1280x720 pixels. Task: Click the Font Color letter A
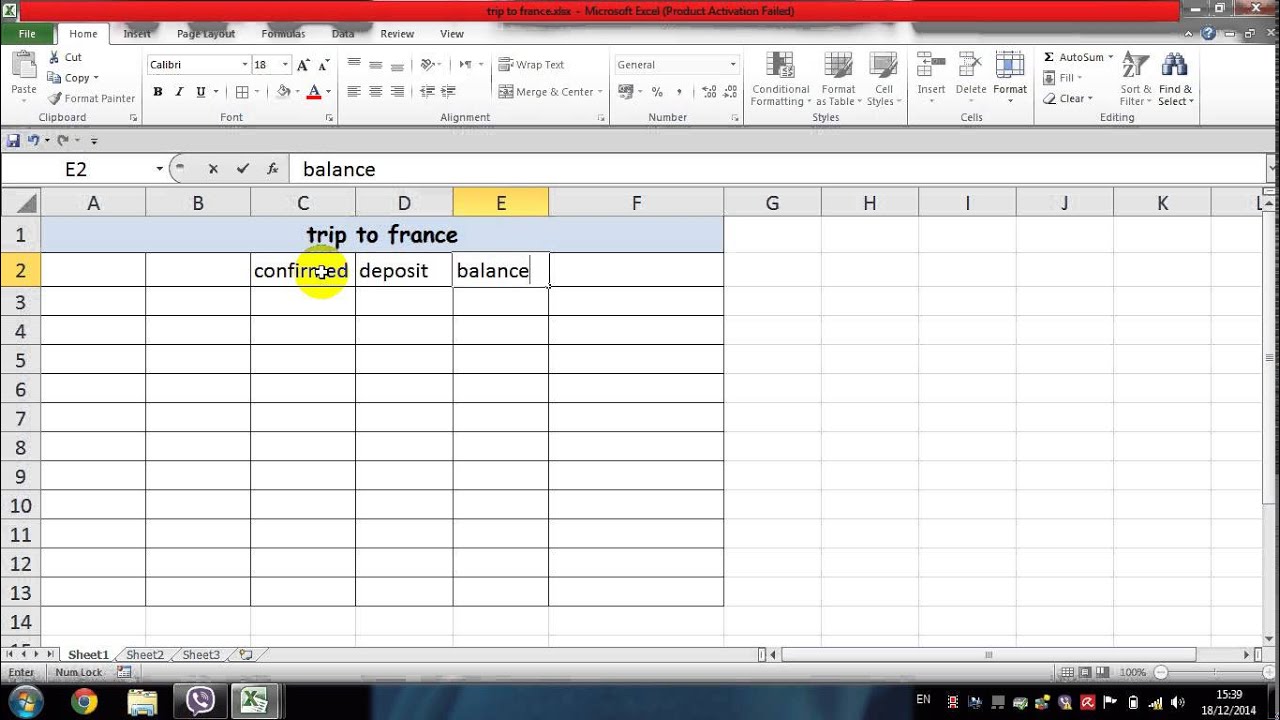pos(314,92)
